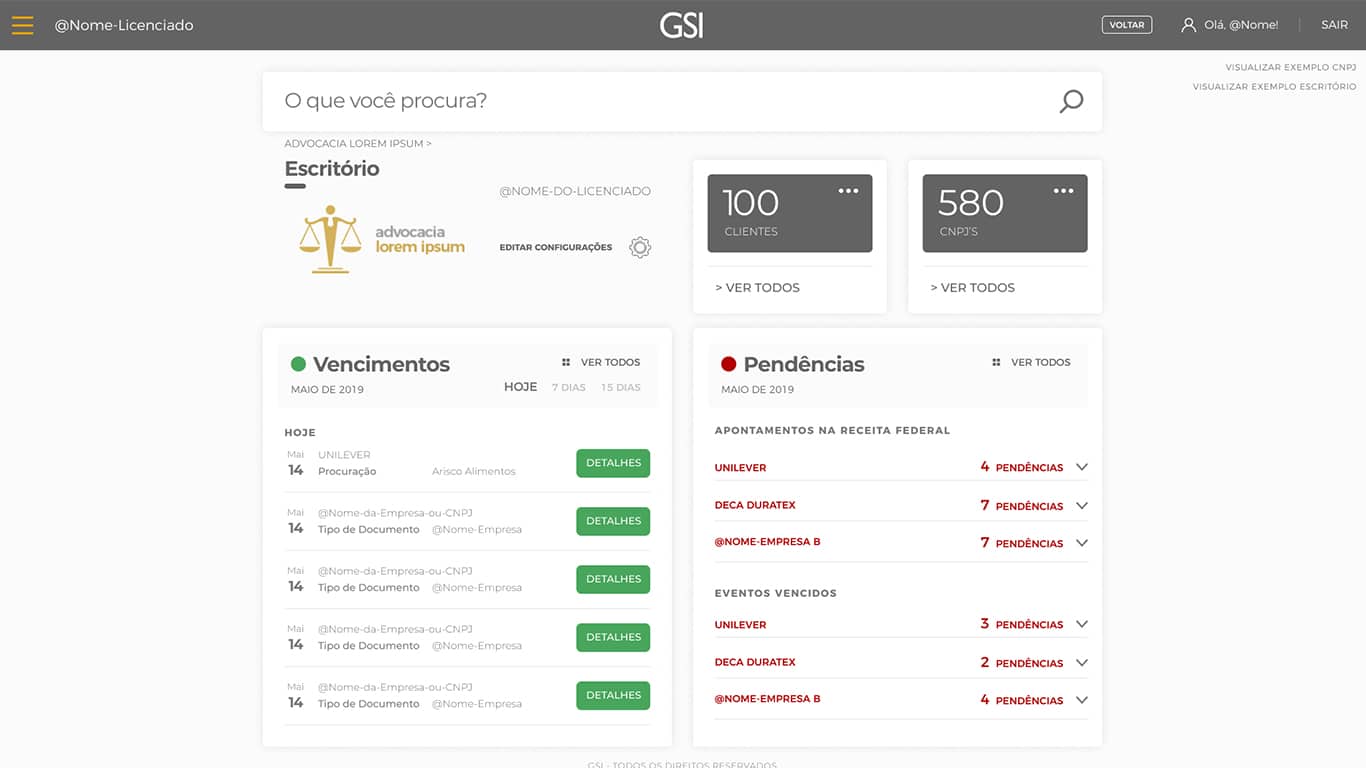The image size is (1366, 768).
Task: Open settings gear next to Editar Configurações
Action: tap(640, 247)
